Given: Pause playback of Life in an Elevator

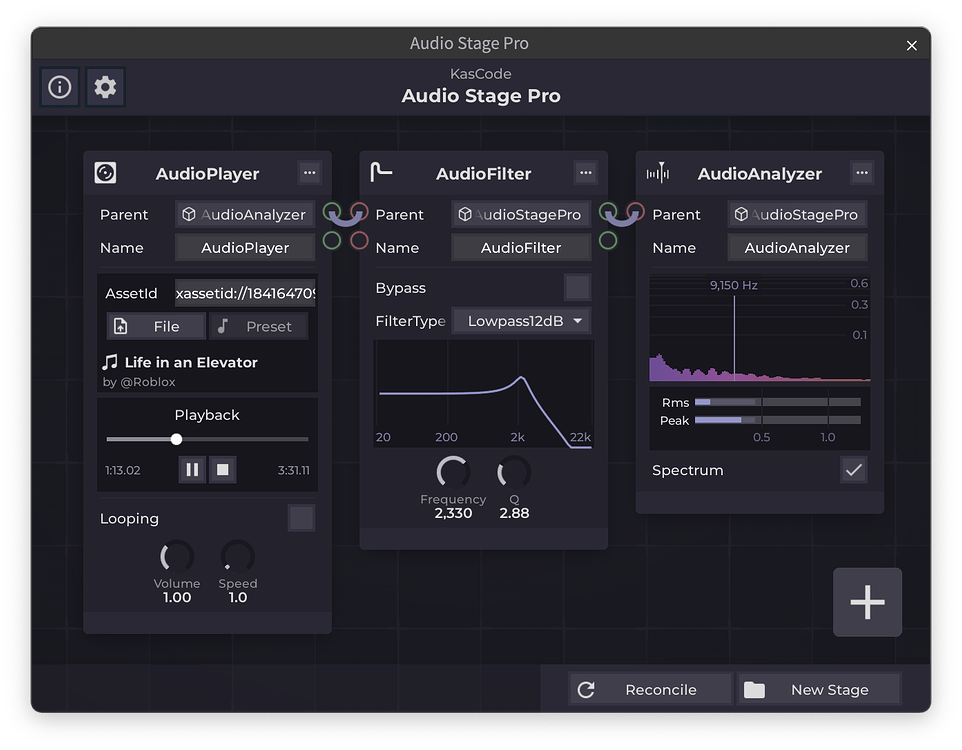Looking at the screenshot, I should 191,469.
